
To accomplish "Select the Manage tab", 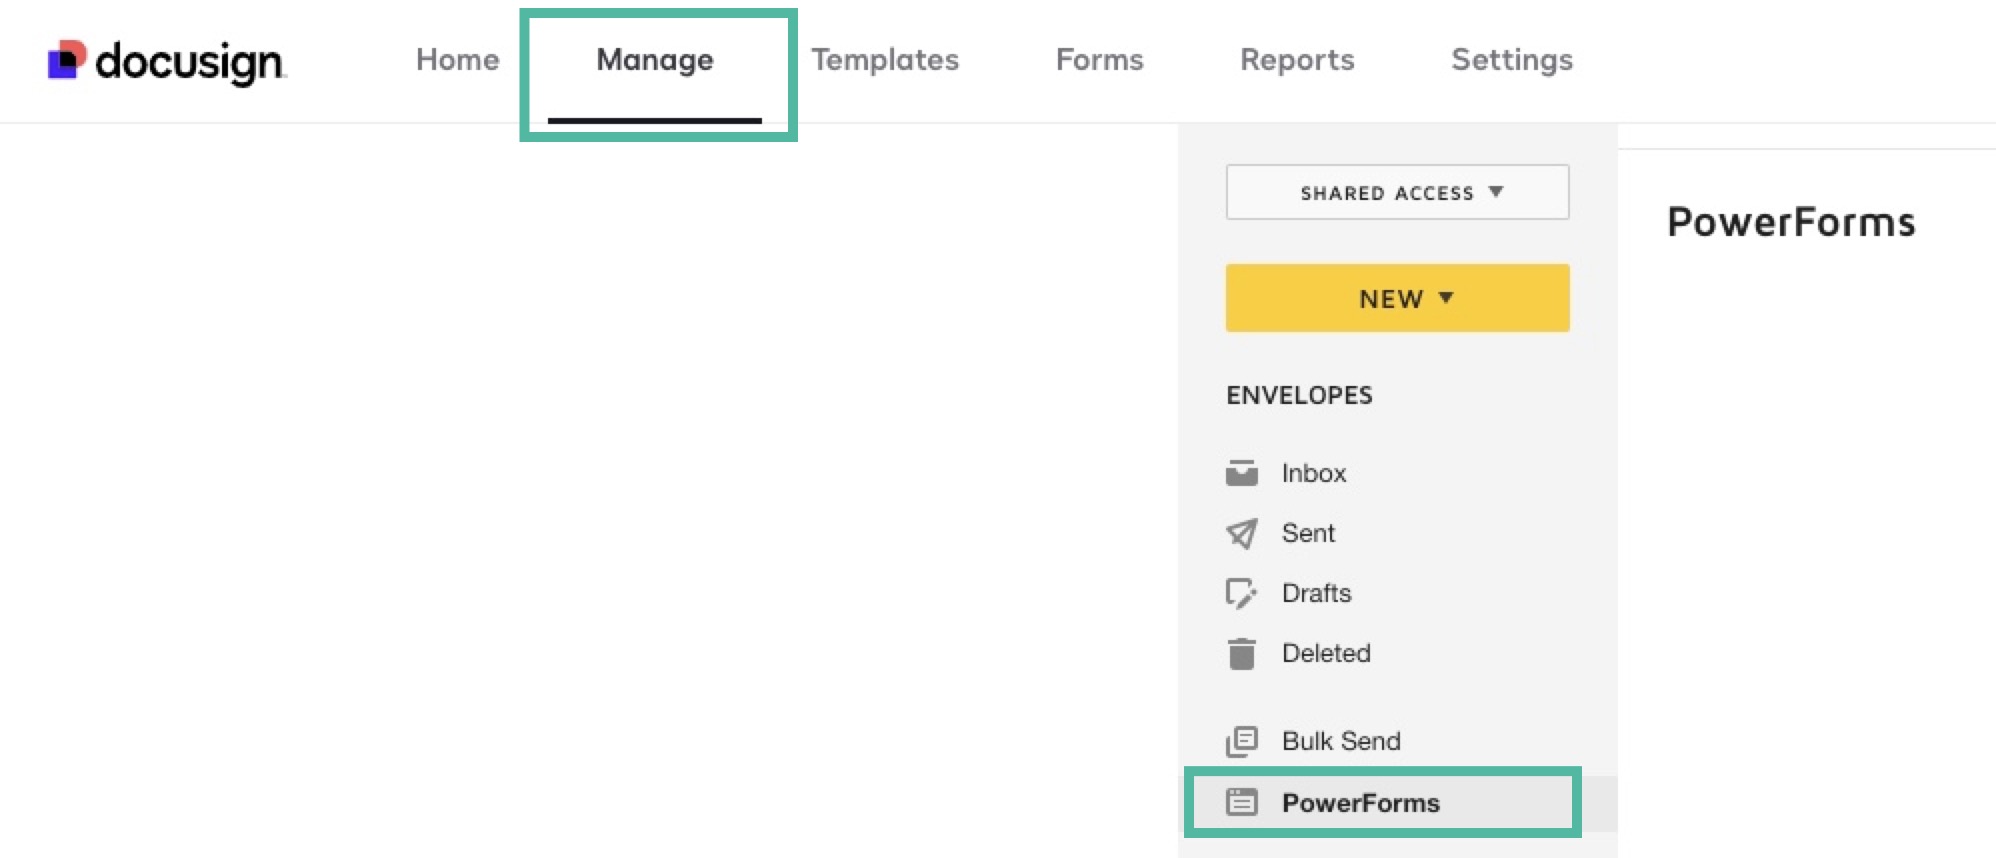I will 655,60.
